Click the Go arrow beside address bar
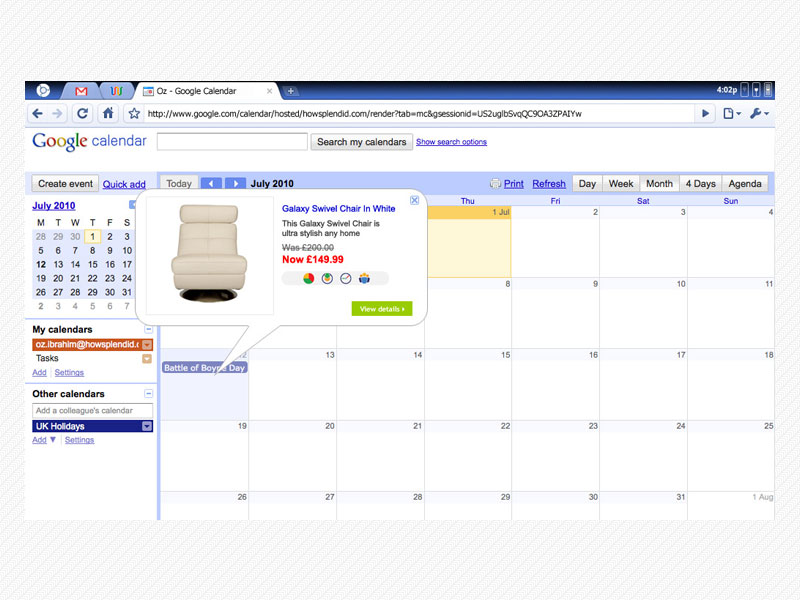Viewport: 800px width, 600px height. pyautogui.click(x=705, y=113)
